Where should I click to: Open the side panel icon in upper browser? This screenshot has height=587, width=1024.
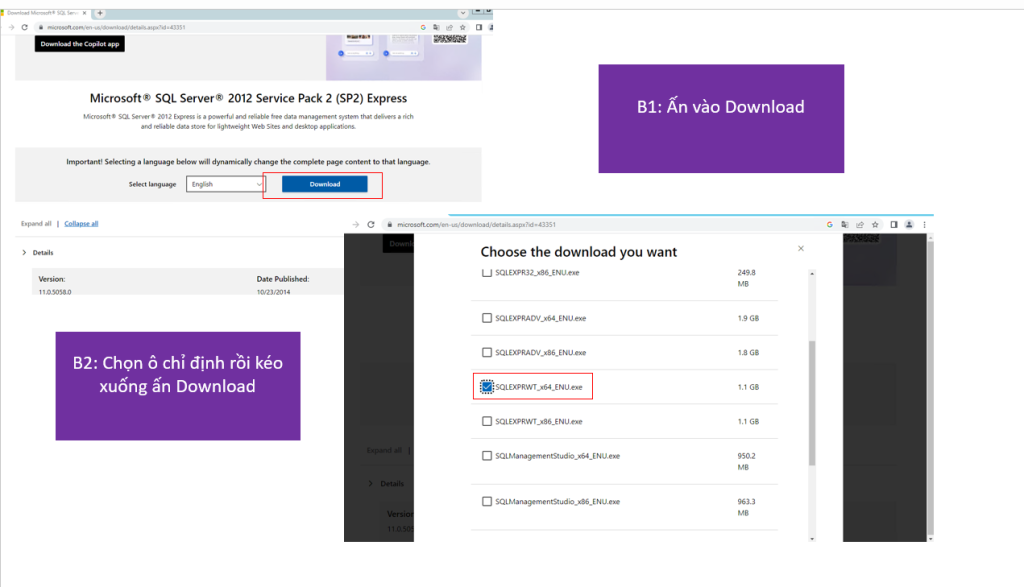click(x=479, y=27)
